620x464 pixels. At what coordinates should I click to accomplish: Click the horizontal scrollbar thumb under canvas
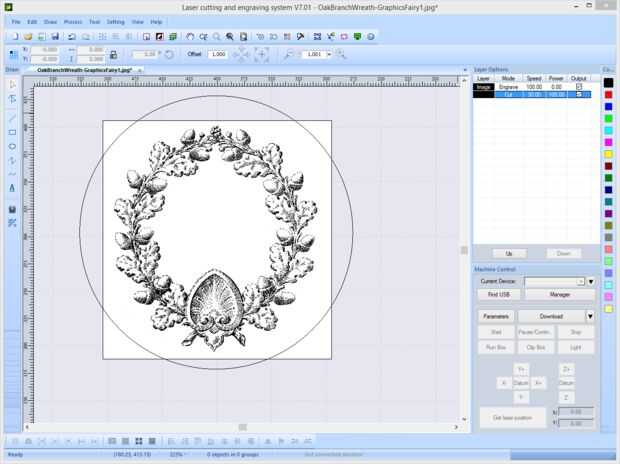click(x=243, y=427)
